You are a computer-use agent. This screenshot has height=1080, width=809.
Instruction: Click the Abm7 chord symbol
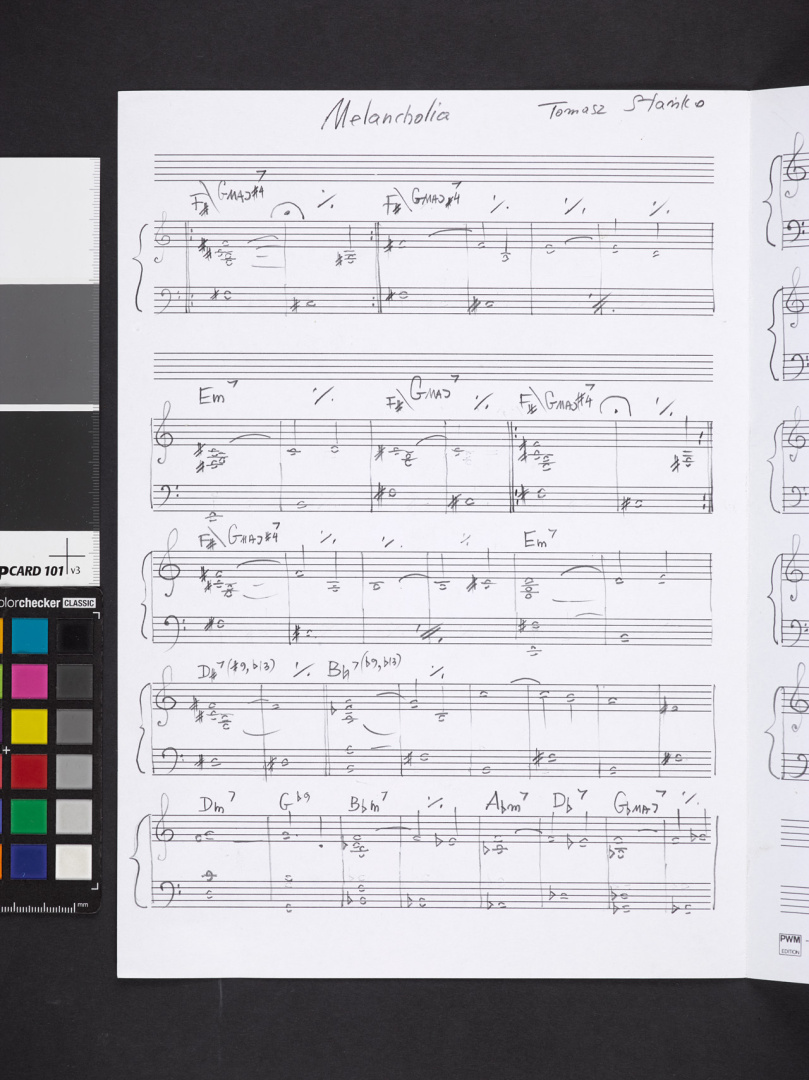[507, 801]
